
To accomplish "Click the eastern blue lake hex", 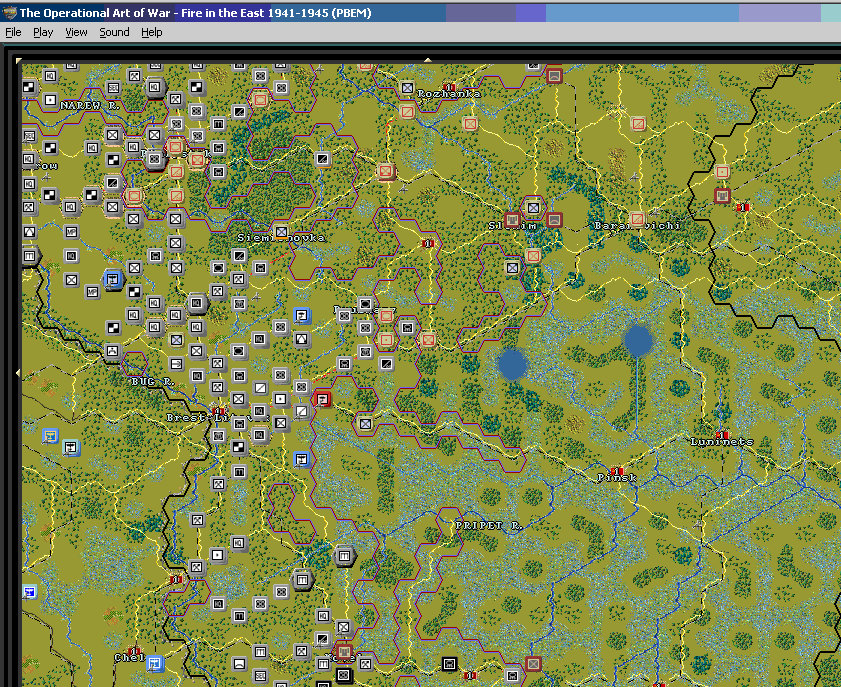I will tap(638, 341).
